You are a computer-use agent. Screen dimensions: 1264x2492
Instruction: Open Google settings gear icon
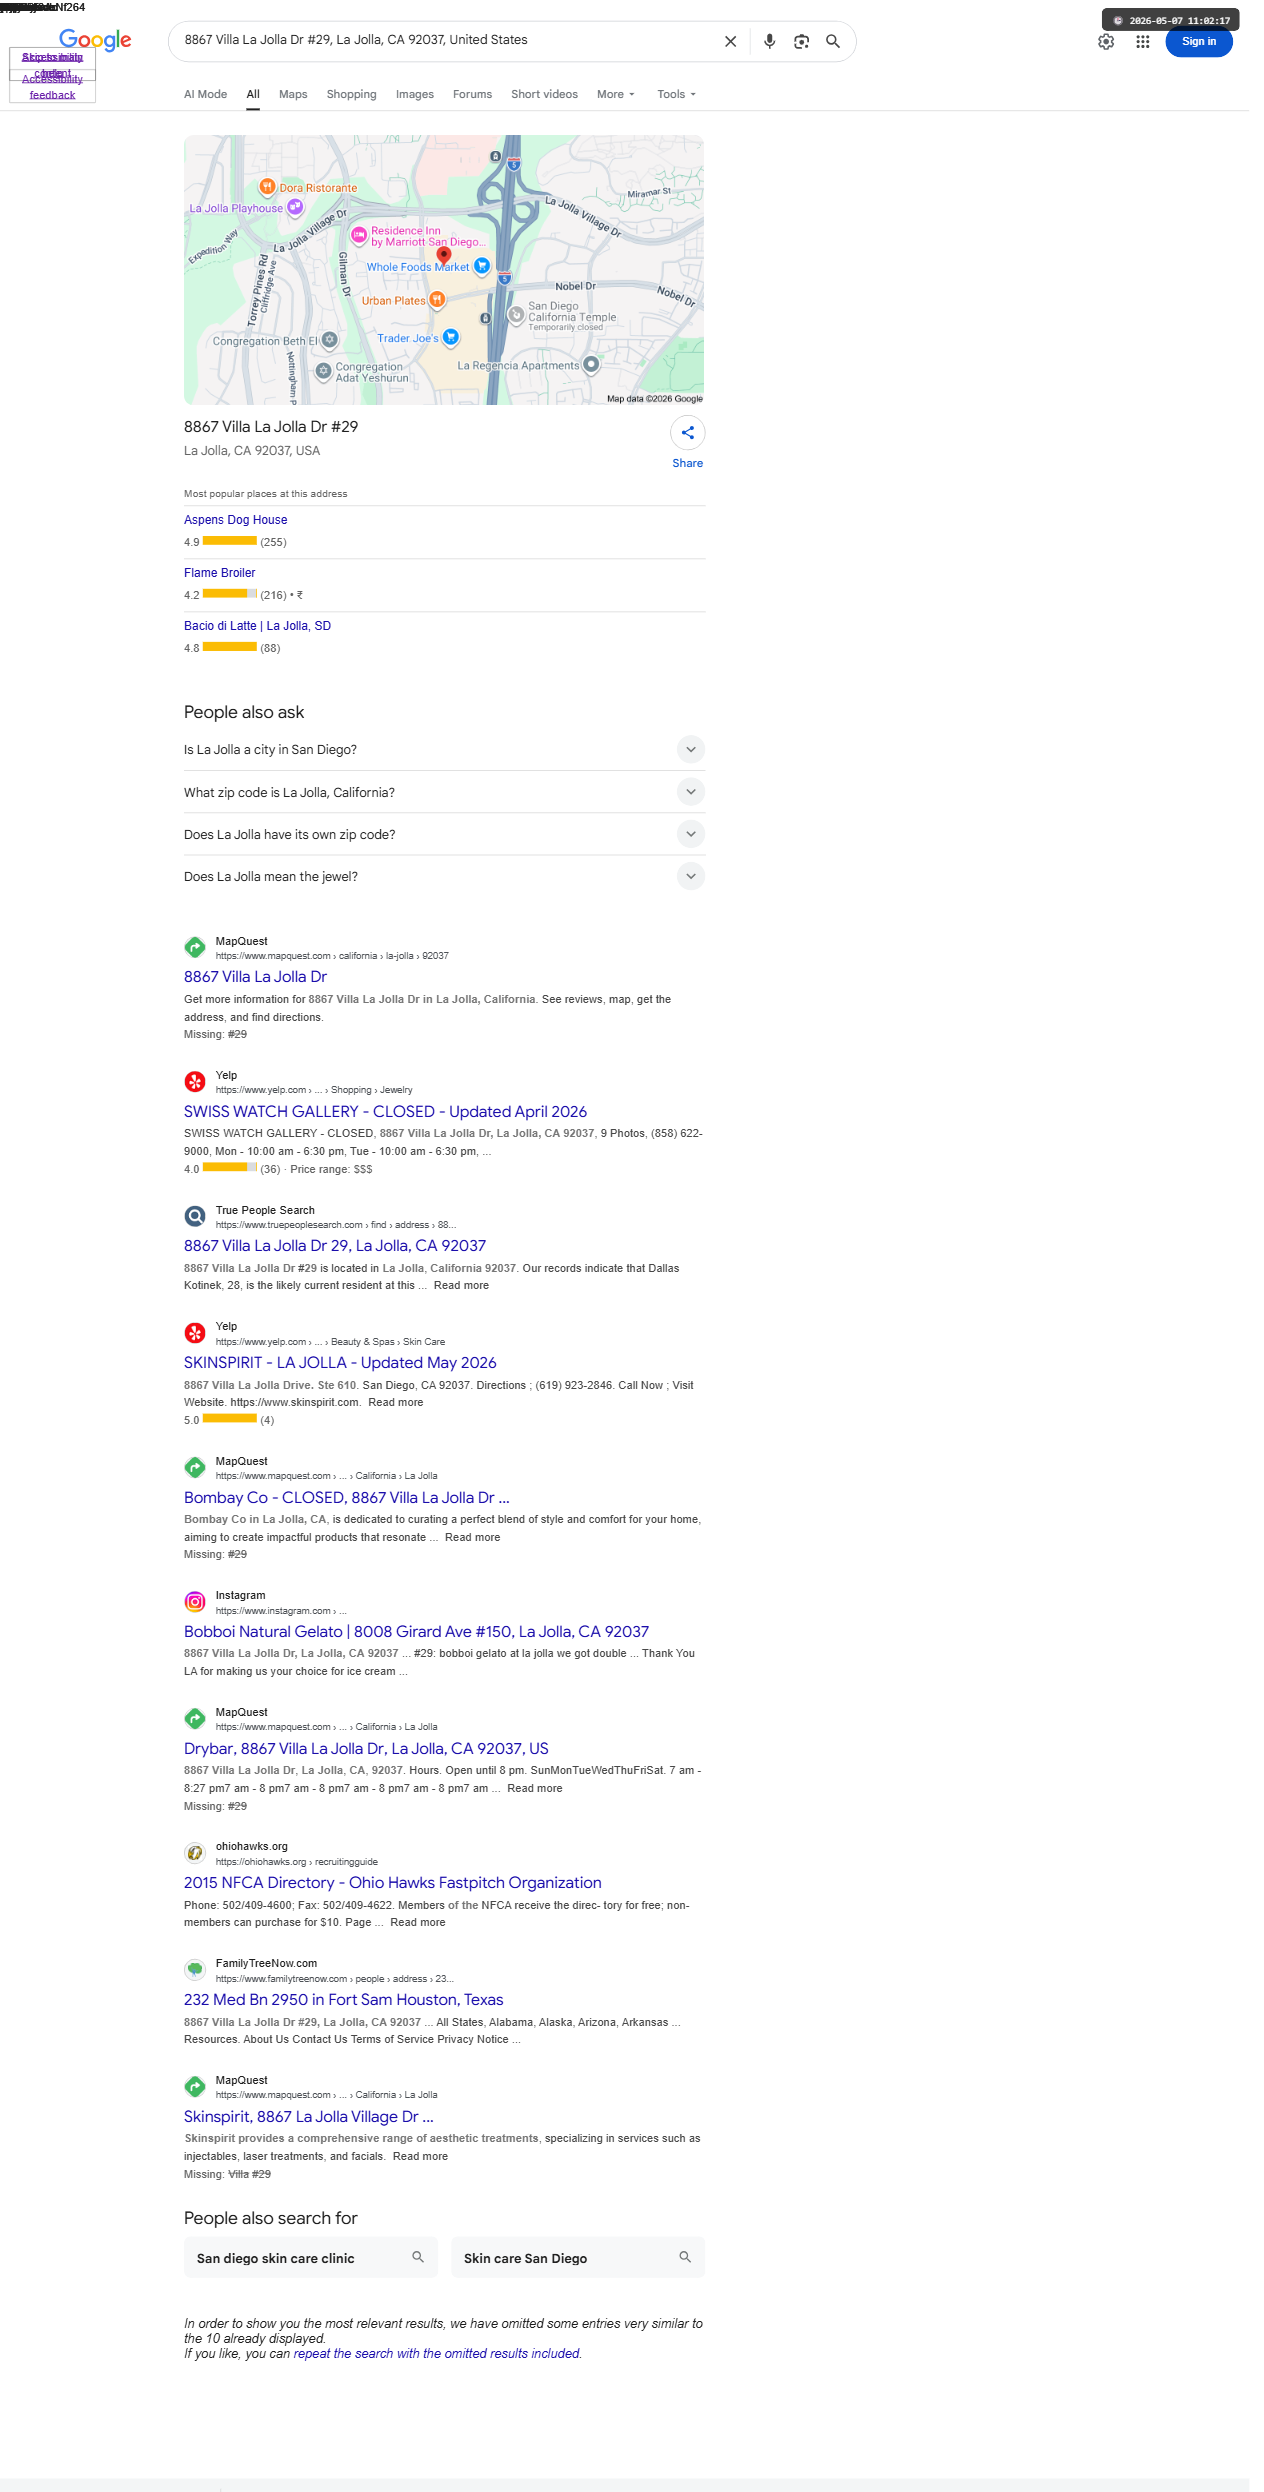tap(1106, 42)
